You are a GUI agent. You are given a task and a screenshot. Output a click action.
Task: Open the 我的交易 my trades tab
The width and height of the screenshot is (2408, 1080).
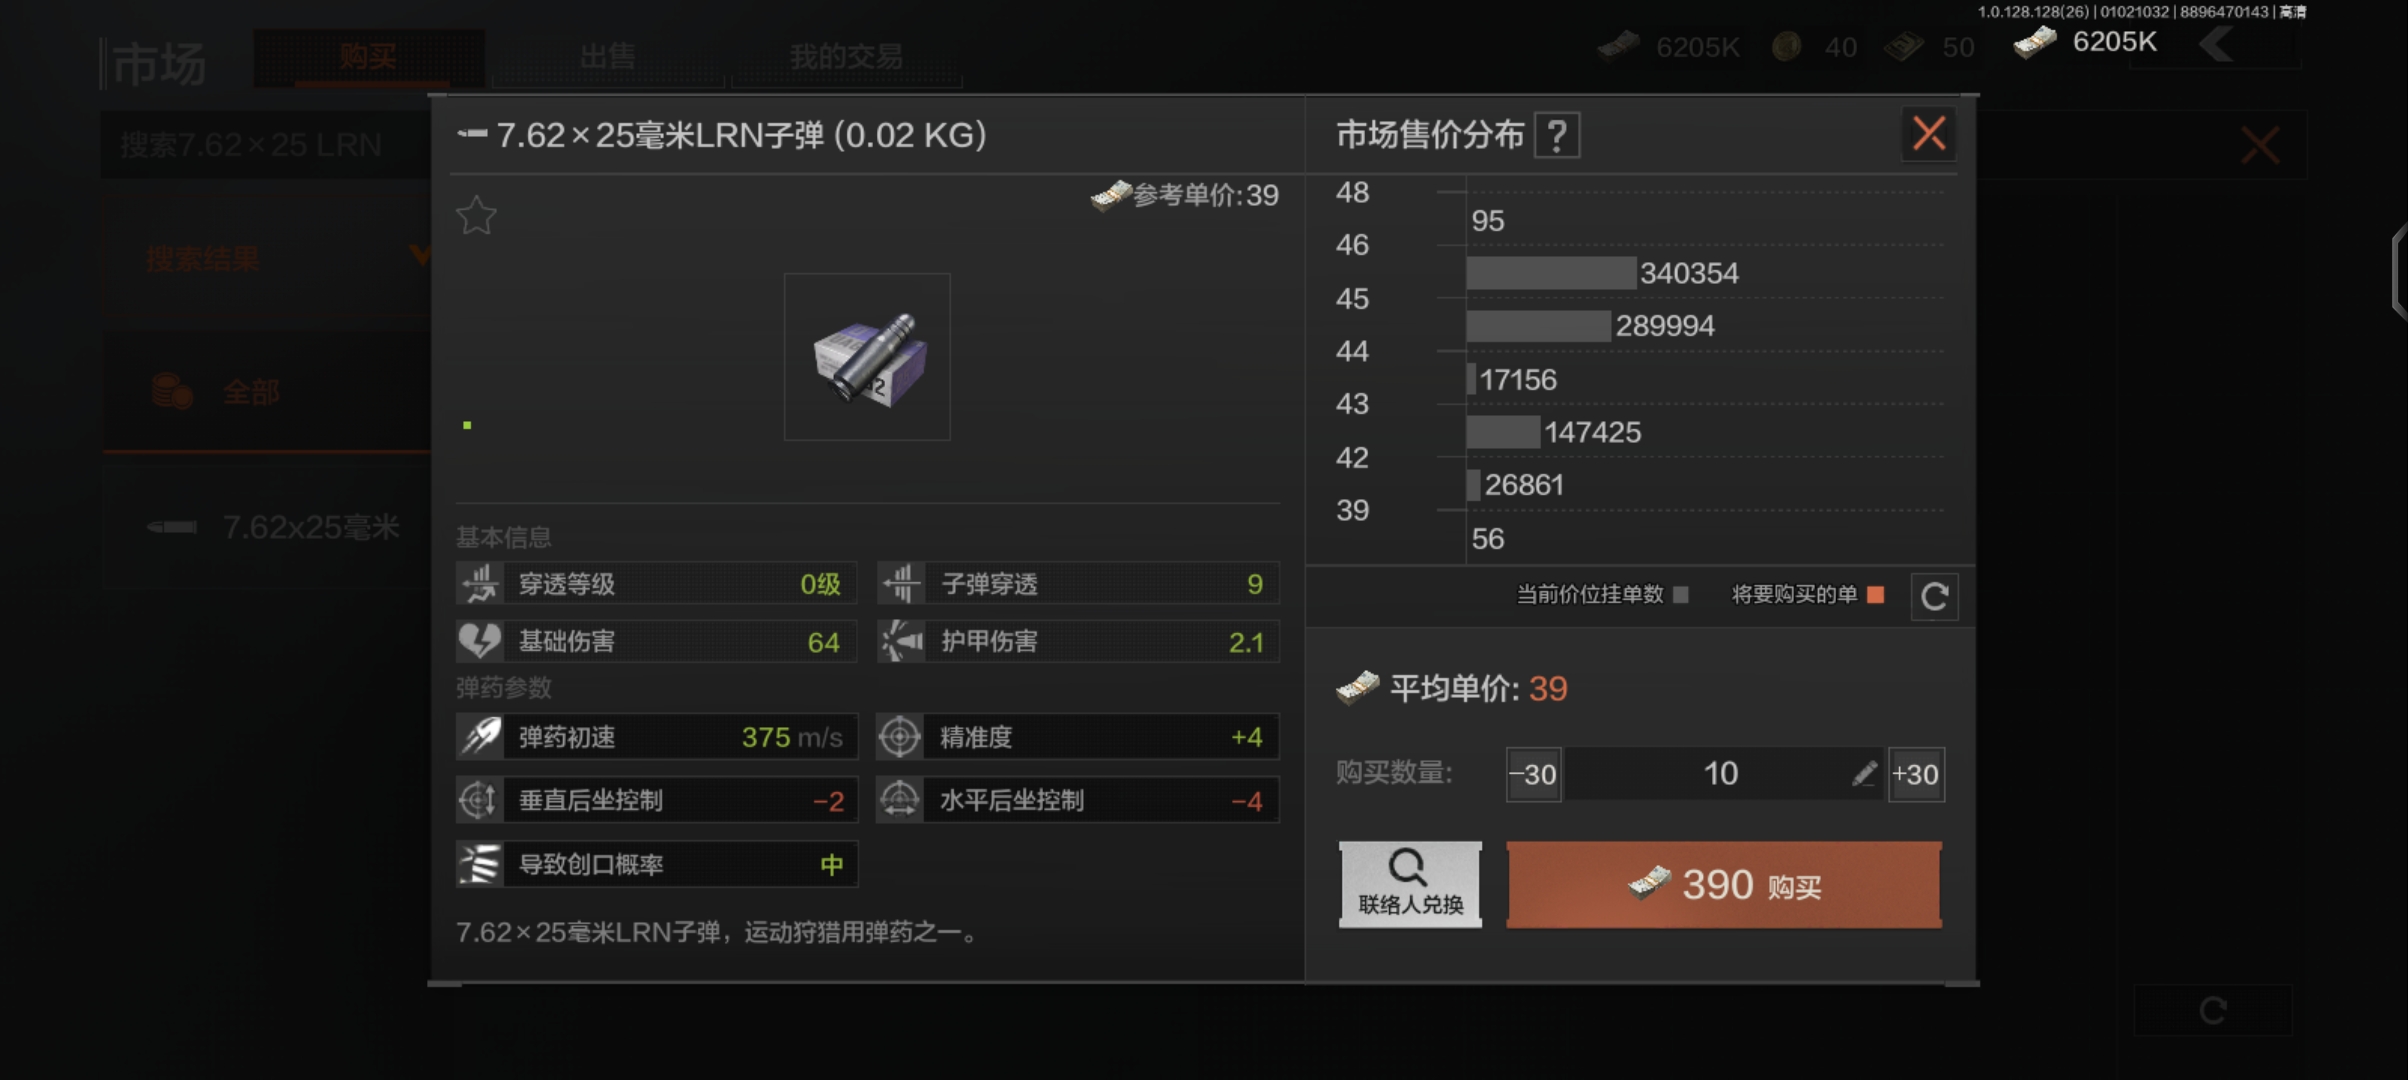coord(846,56)
